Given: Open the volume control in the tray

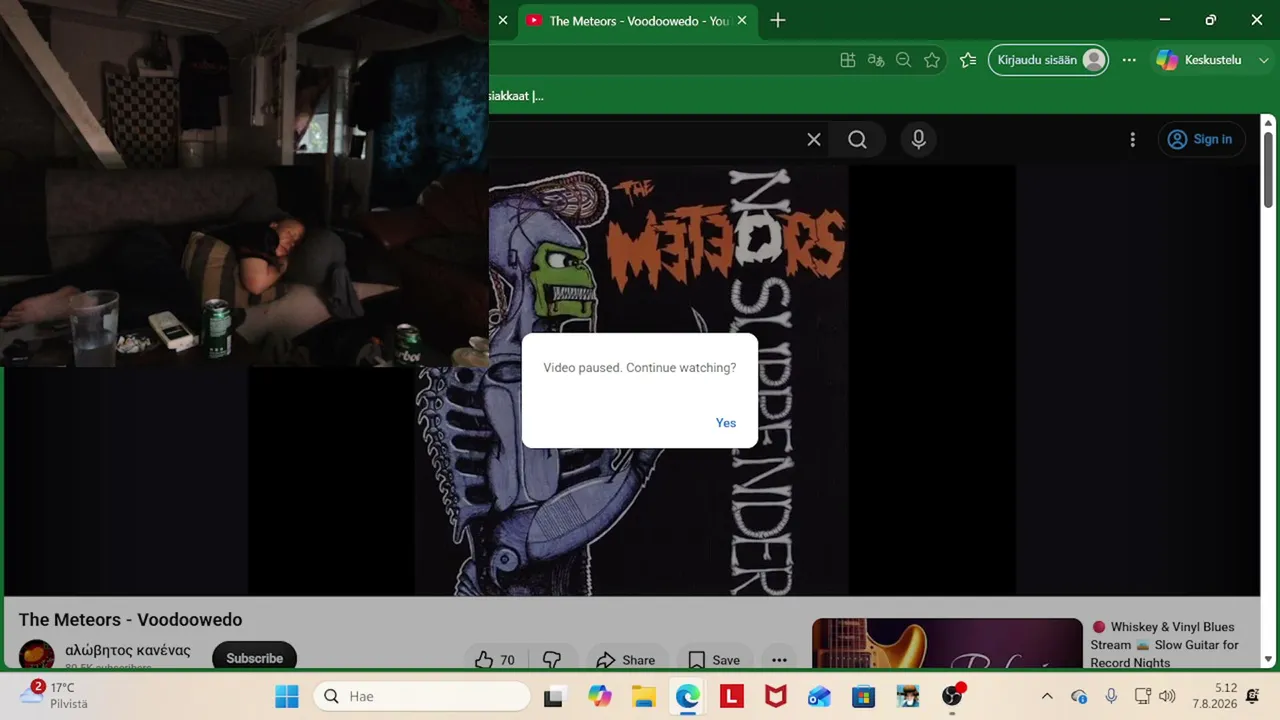Looking at the screenshot, I should (x=1167, y=696).
